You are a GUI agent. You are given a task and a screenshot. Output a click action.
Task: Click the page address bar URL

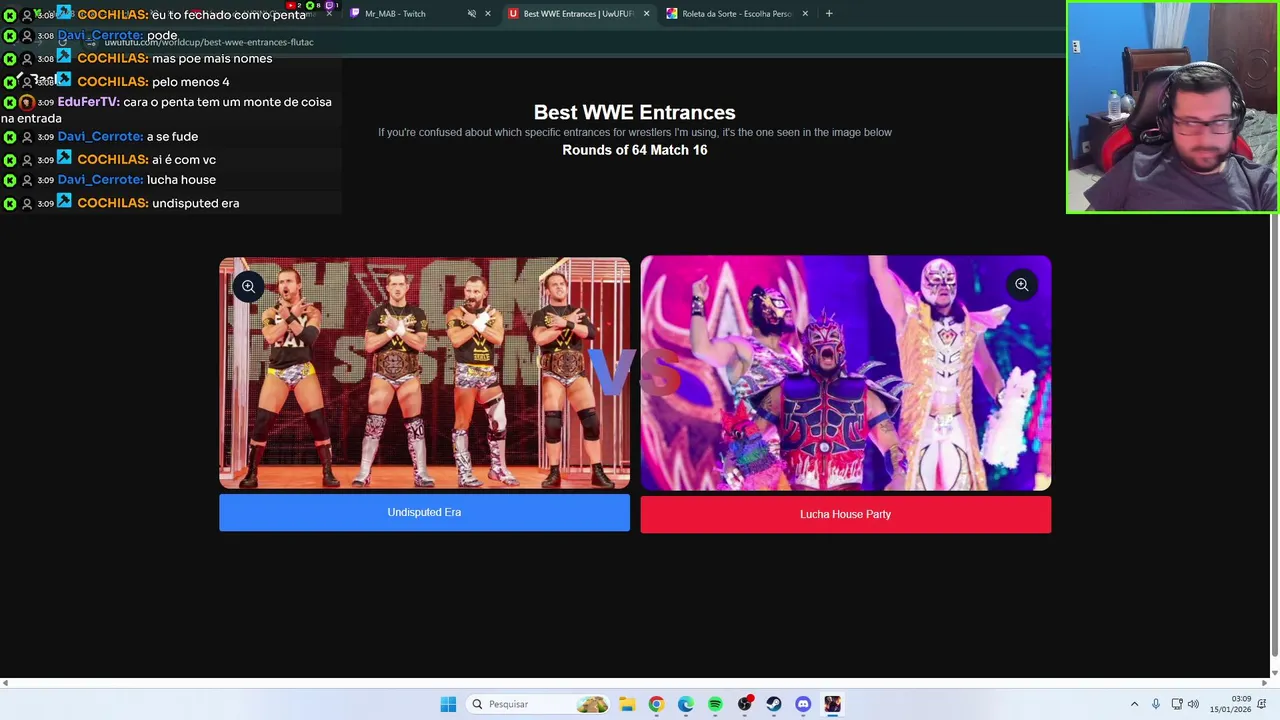(x=209, y=42)
